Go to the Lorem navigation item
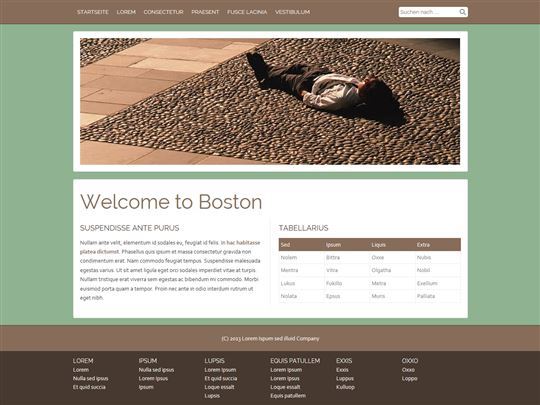Image resolution: width=540 pixels, height=405 pixels. (x=126, y=12)
